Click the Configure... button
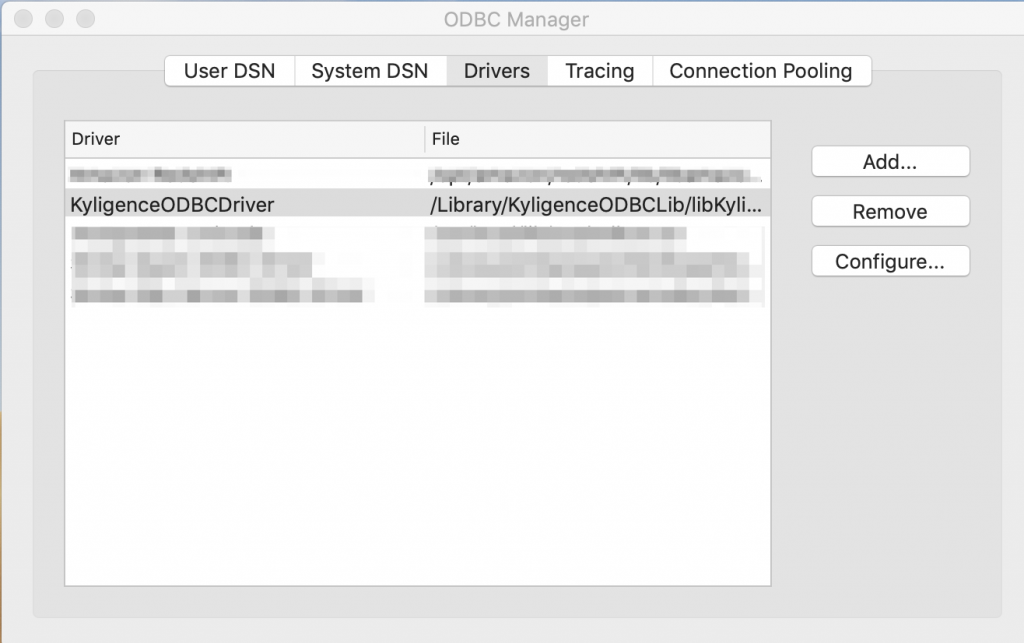This screenshot has height=643, width=1024. tap(889, 261)
